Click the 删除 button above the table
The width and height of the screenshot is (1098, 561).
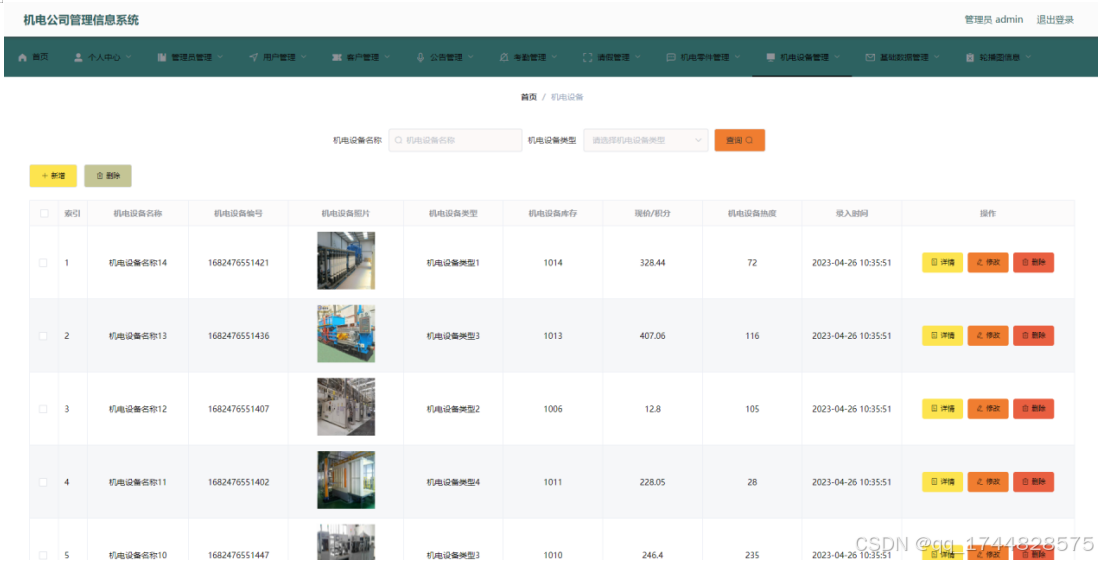pyautogui.click(x=108, y=176)
